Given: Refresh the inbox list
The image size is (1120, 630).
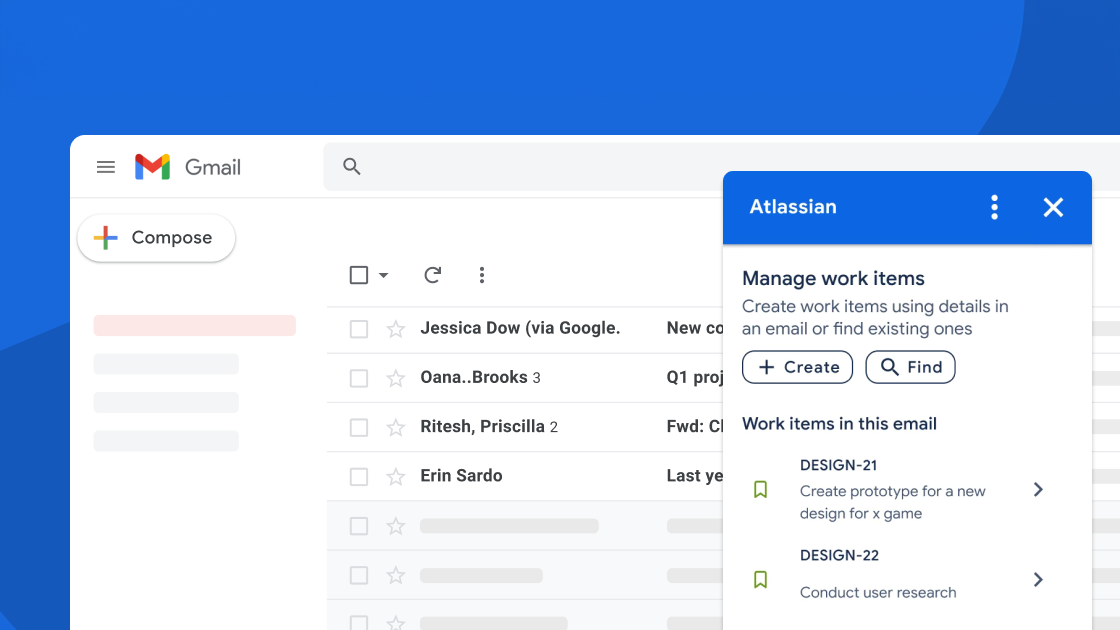Looking at the screenshot, I should coord(432,275).
